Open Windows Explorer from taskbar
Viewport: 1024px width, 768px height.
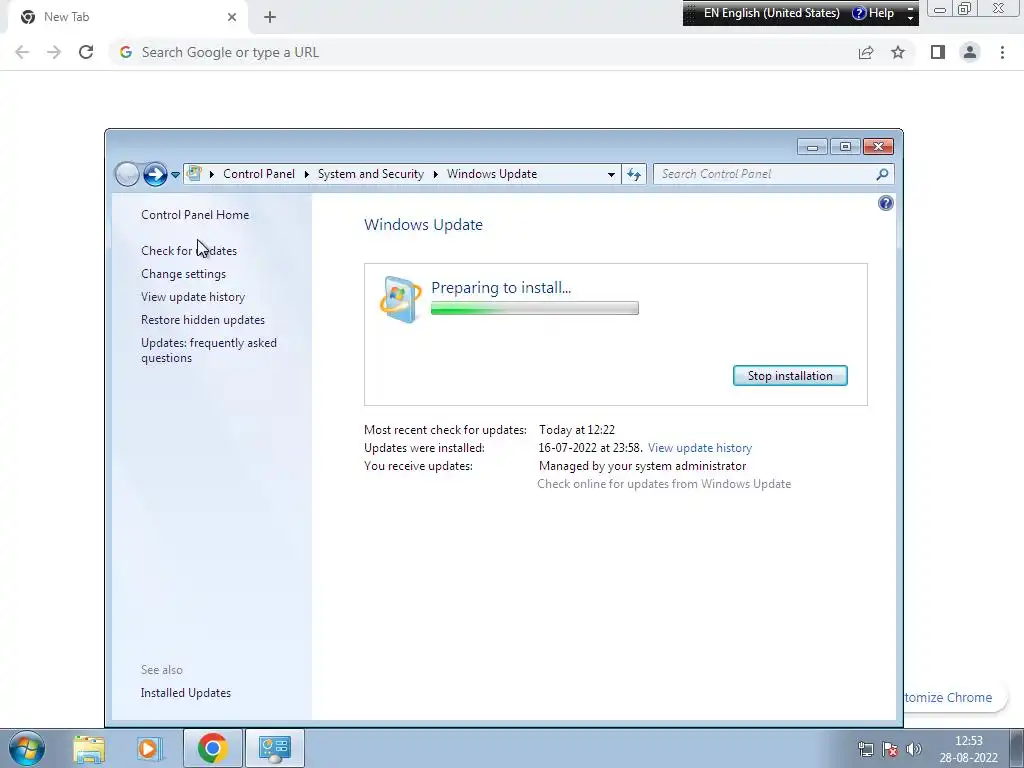(89, 748)
